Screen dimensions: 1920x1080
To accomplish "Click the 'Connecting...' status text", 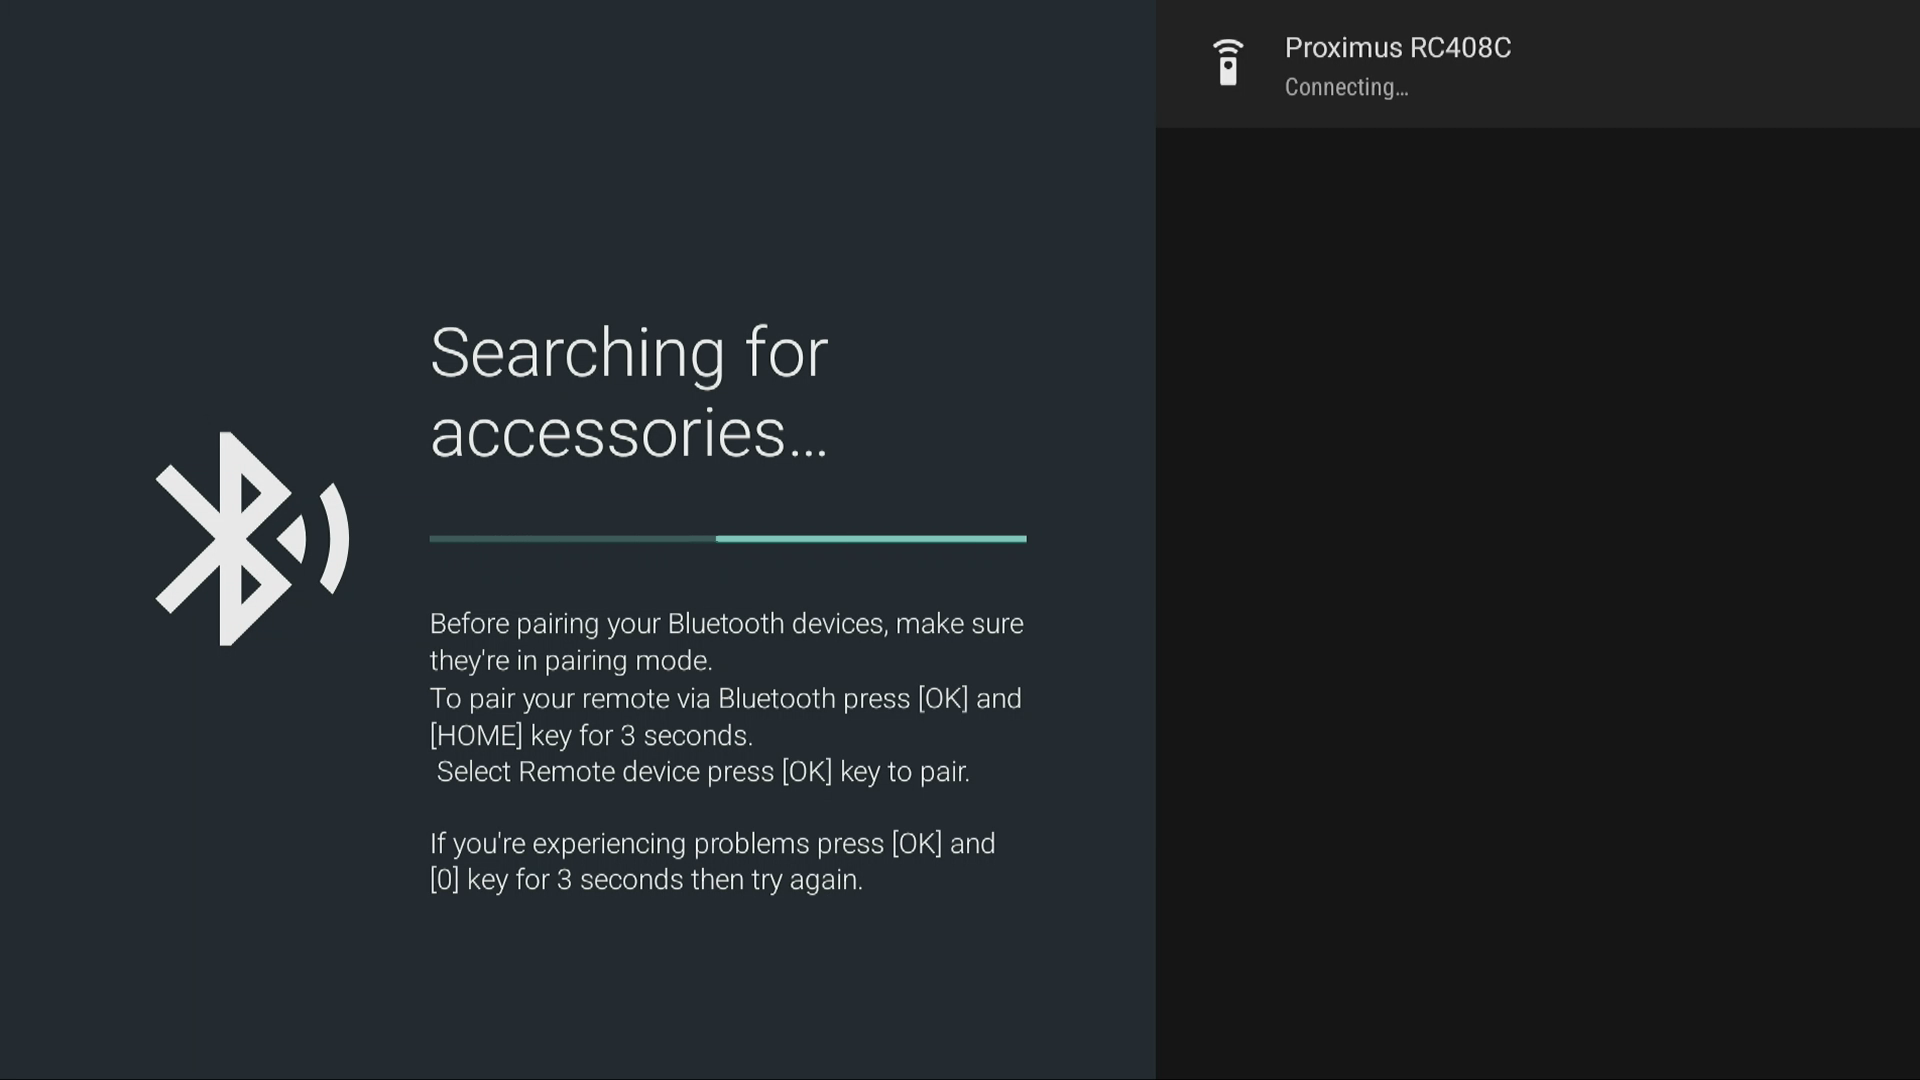I will coord(1346,87).
